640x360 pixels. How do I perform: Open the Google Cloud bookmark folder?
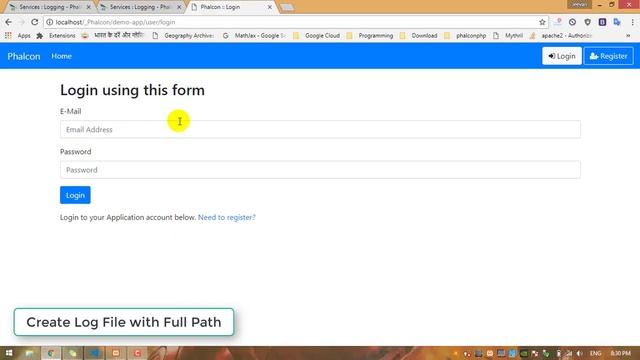tap(317, 36)
